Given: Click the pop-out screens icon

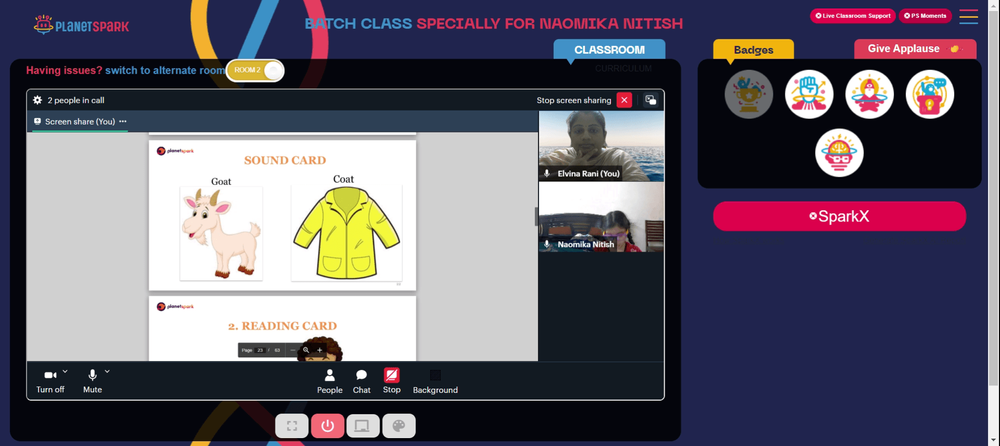Looking at the screenshot, I should point(650,100).
